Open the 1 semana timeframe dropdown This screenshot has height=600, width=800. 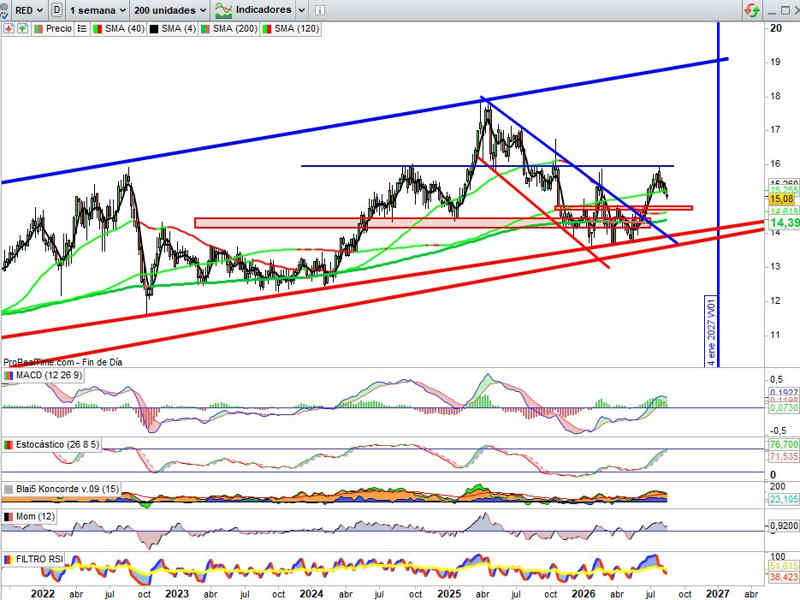97,10
